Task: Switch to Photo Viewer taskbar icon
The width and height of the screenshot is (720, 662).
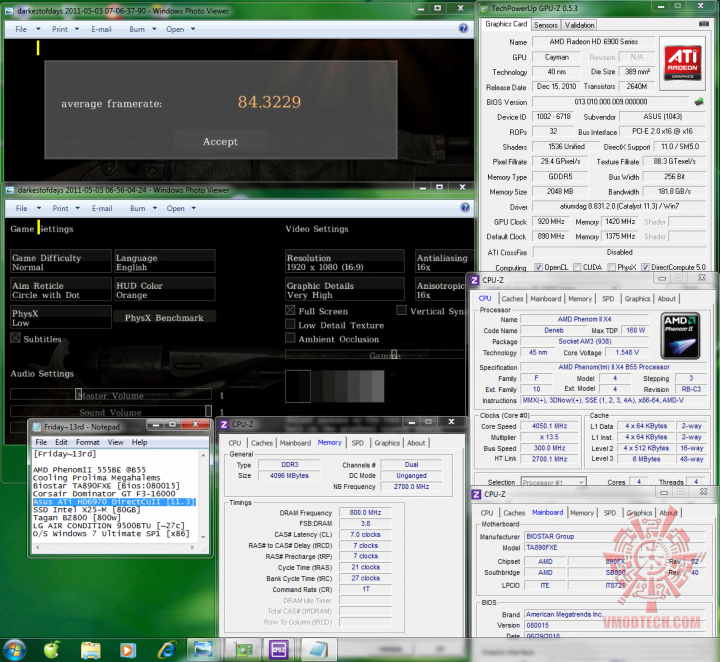Action: coord(203,650)
